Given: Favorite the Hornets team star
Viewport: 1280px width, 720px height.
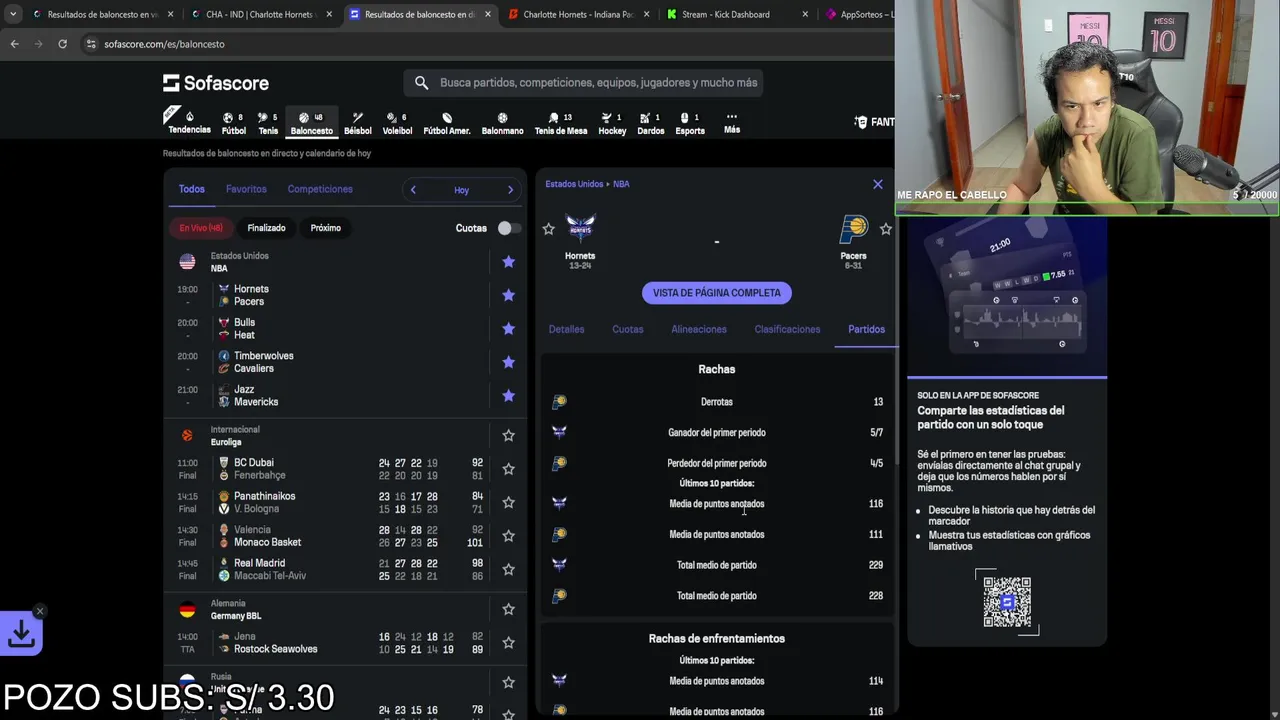Looking at the screenshot, I should [x=548, y=229].
